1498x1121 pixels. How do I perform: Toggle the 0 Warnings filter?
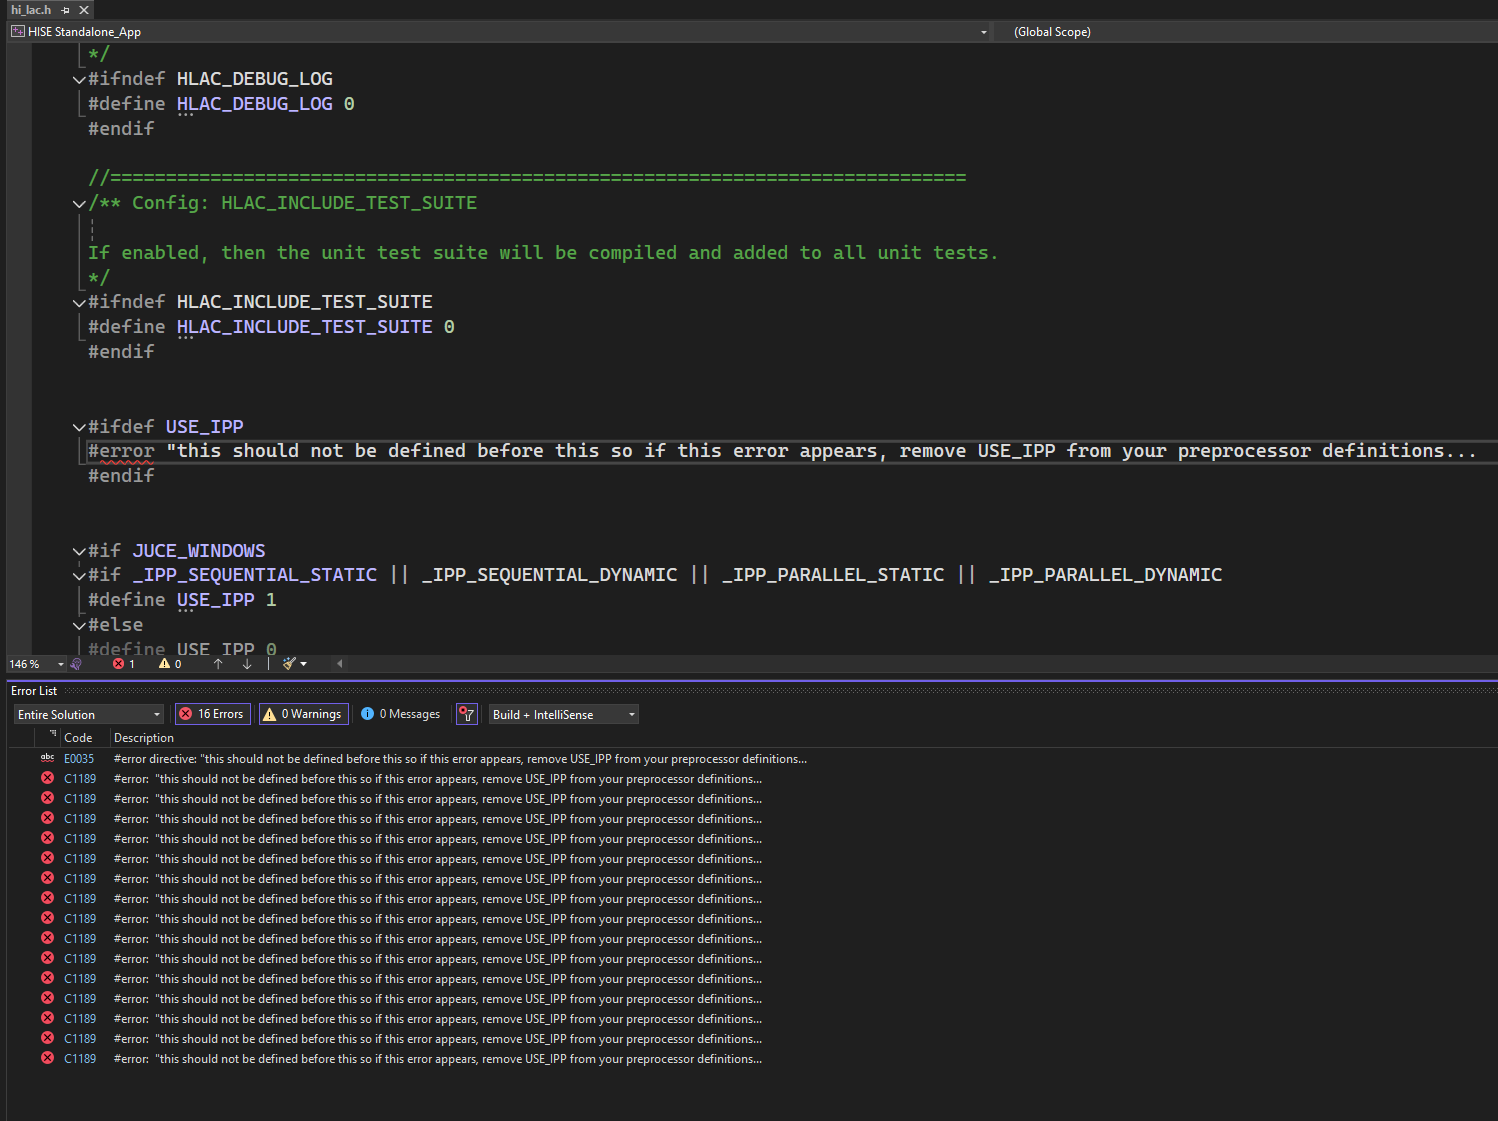(303, 714)
